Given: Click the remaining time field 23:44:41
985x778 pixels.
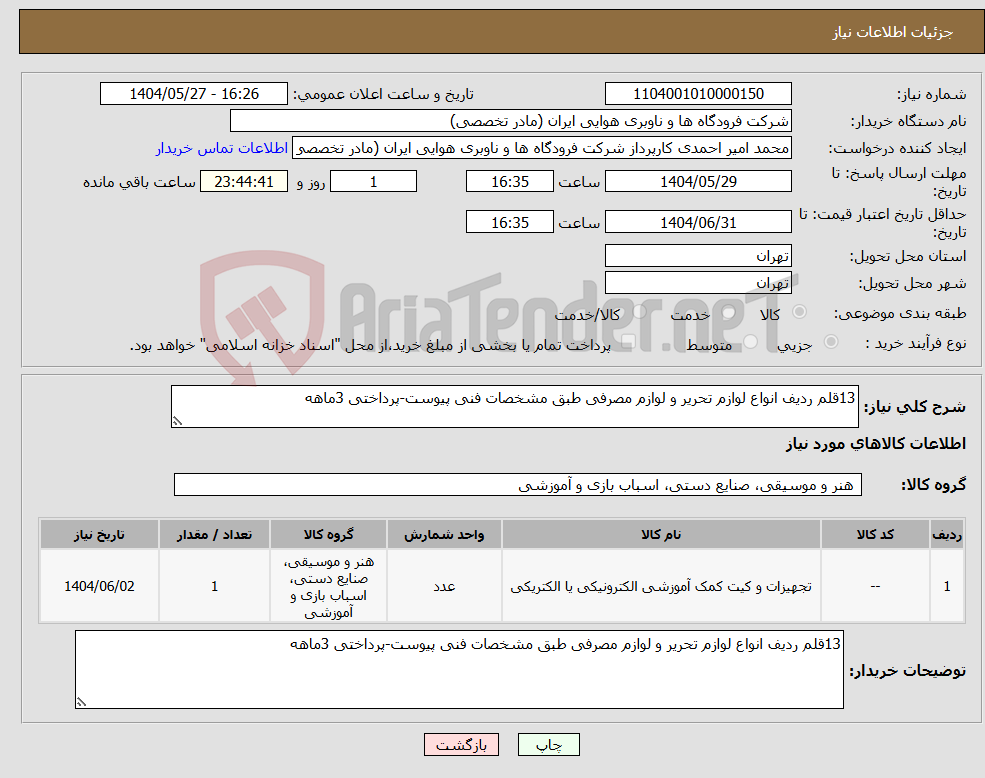Looking at the screenshot, I should [x=244, y=182].
